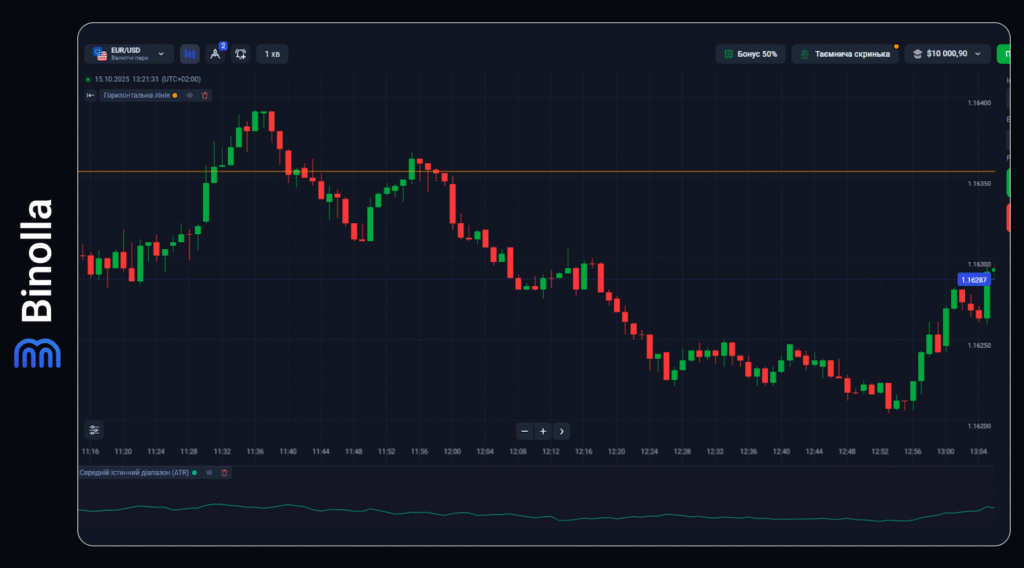Open Таємнича скринька mystery box

click(x=844, y=54)
